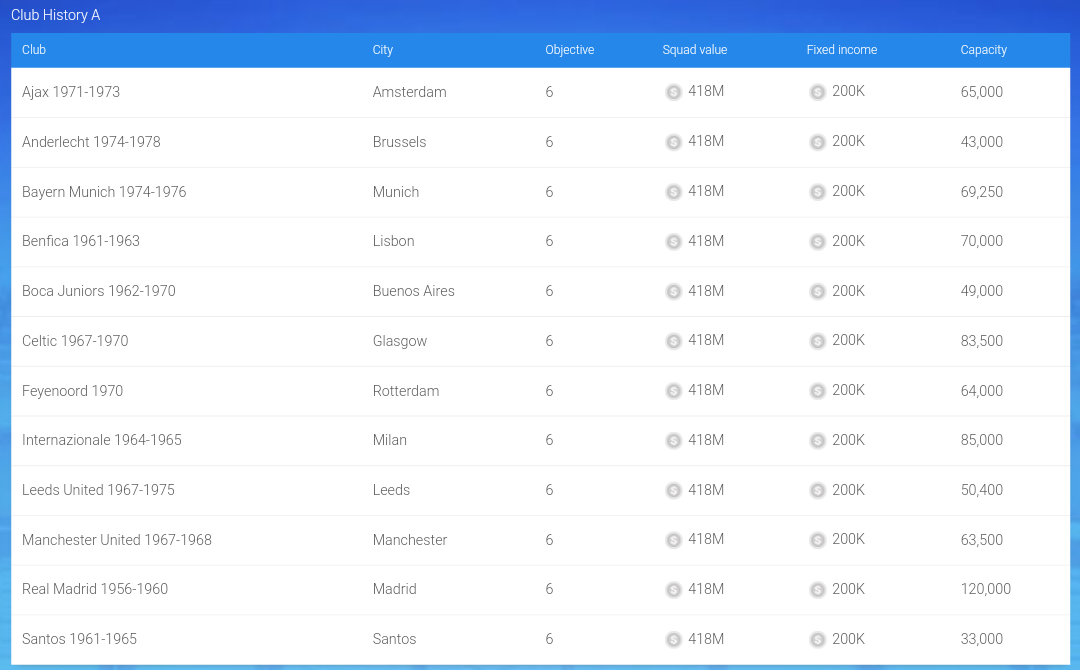Click the coin icon in Real Madrid squad value cell
Viewport: 1080px width, 670px height.
click(x=674, y=590)
